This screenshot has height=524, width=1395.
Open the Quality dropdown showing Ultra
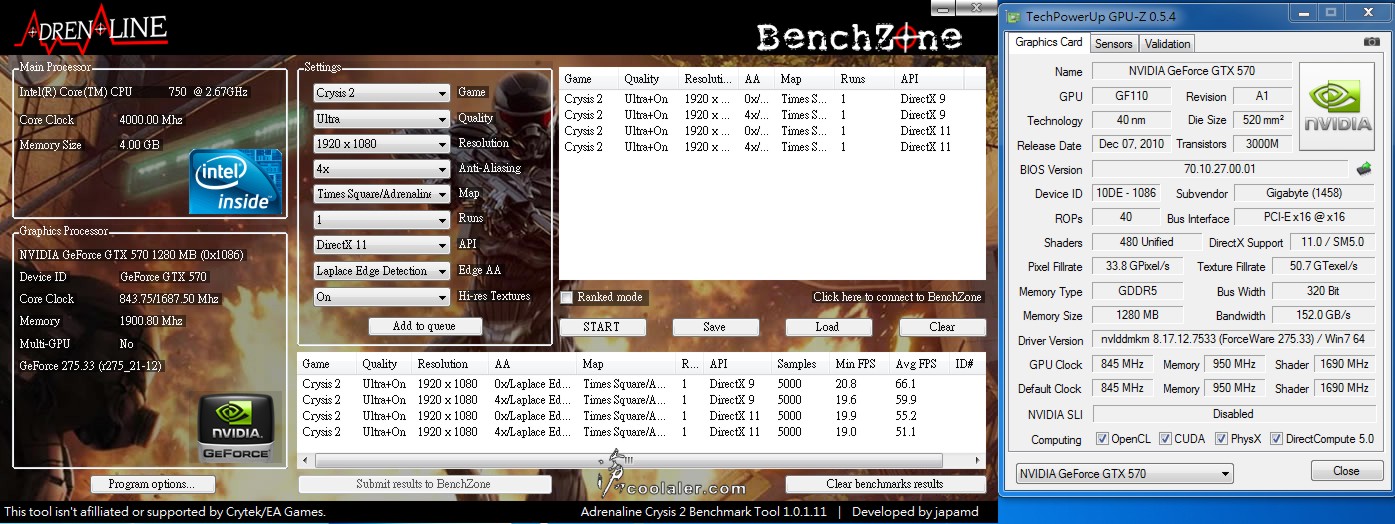click(381, 119)
